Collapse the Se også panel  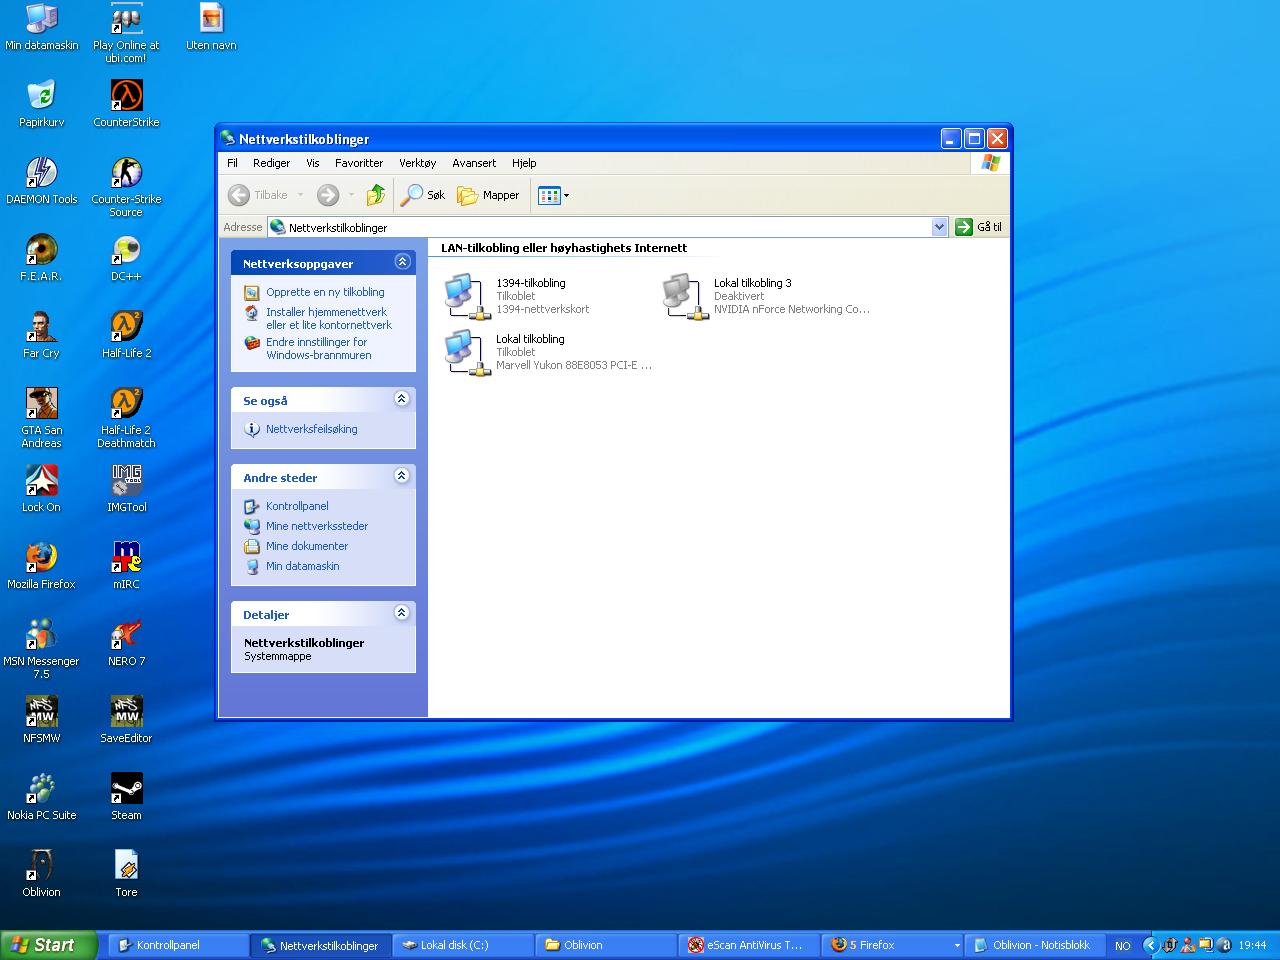coord(402,399)
